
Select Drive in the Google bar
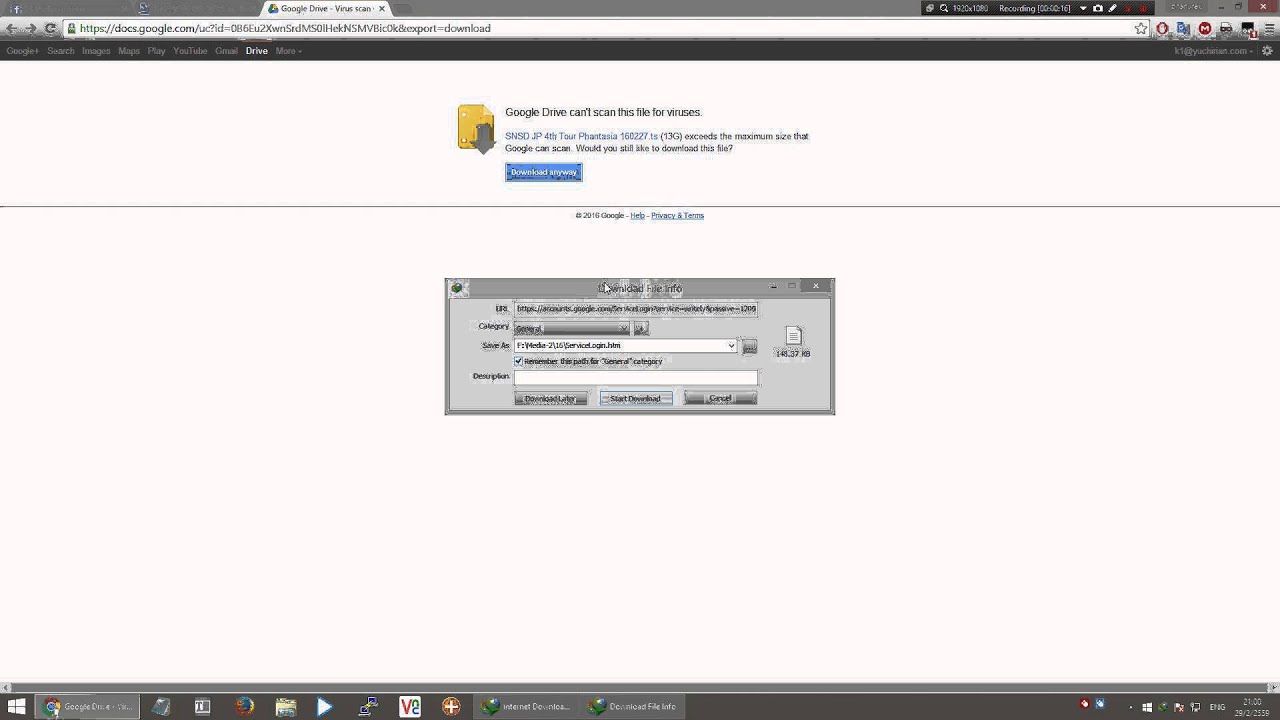pyautogui.click(x=257, y=51)
